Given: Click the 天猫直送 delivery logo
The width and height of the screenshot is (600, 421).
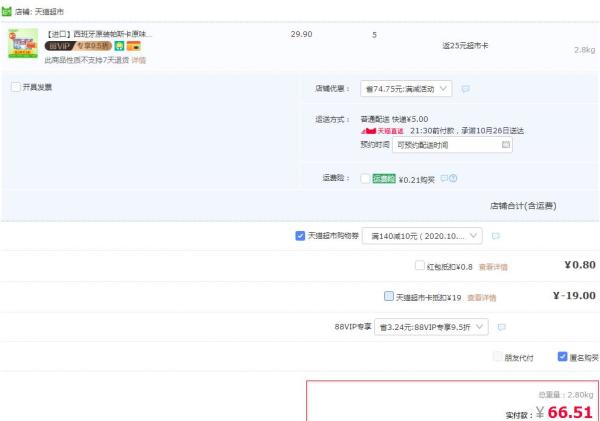Looking at the screenshot, I should (382, 131).
